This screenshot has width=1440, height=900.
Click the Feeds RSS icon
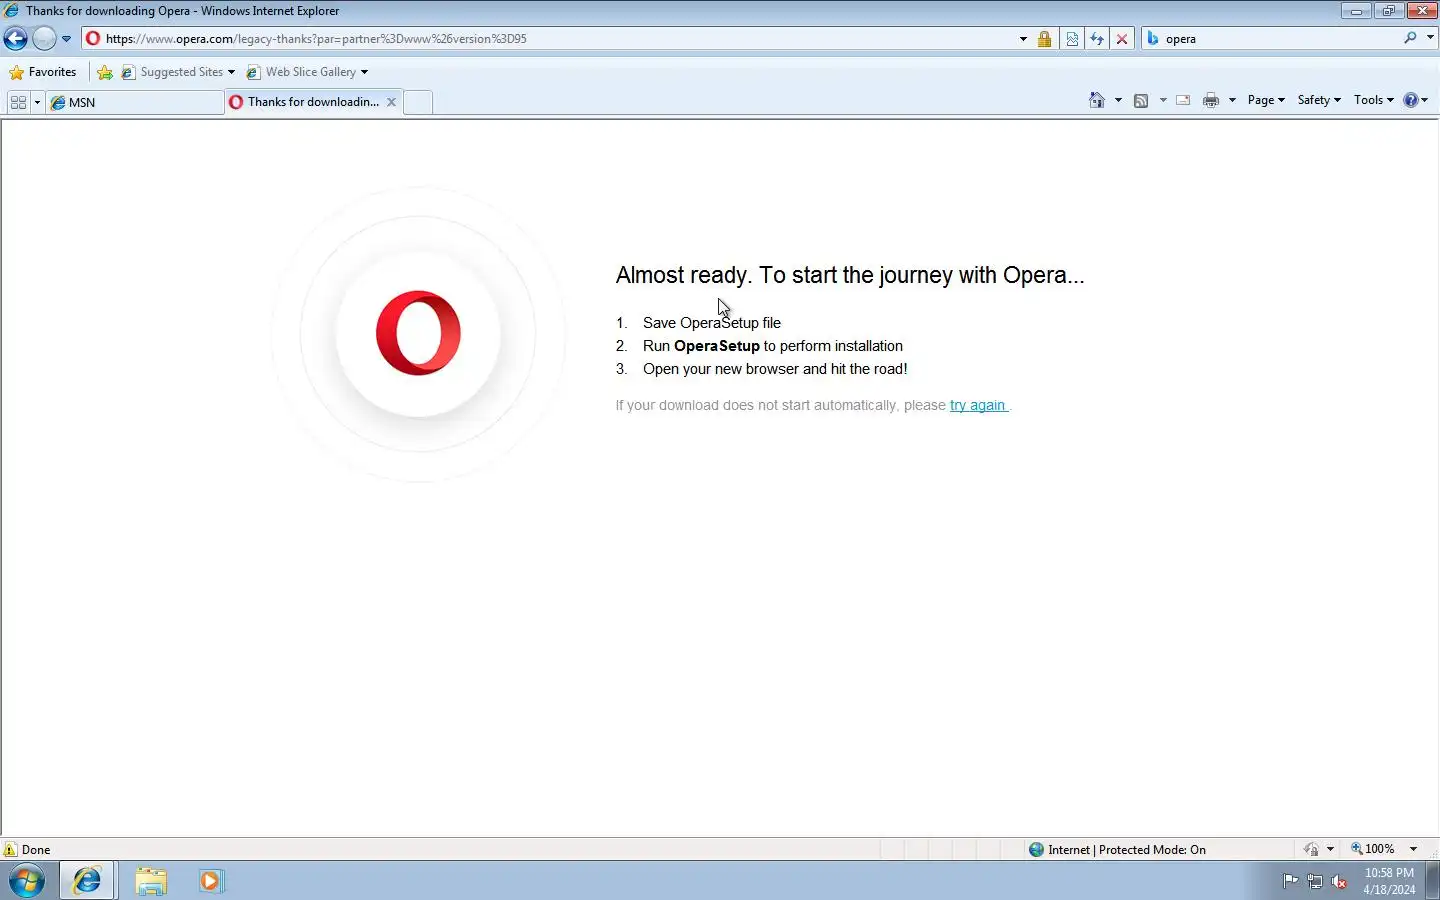pyautogui.click(x=1141, y=100)
